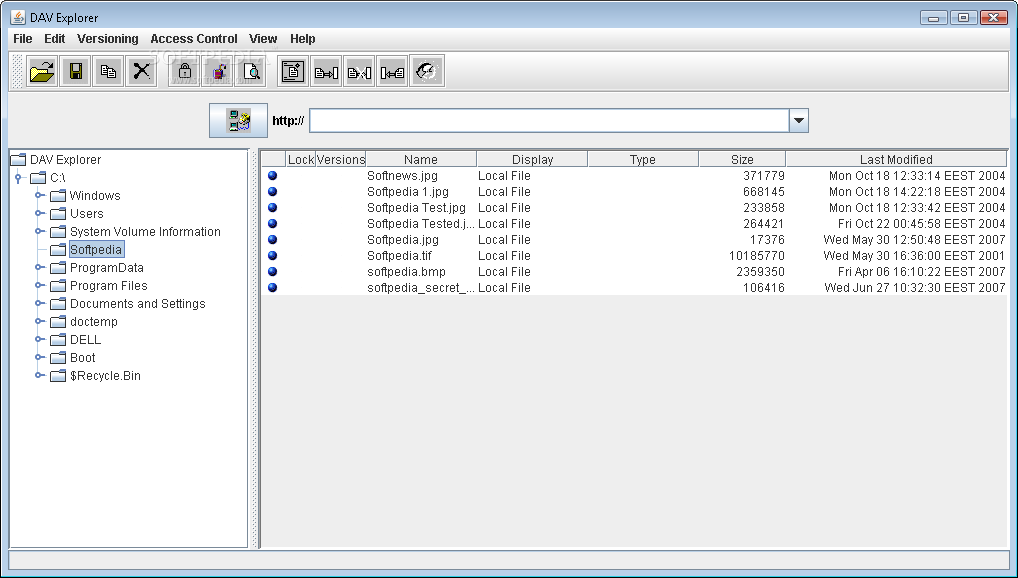Click the blue dot beside Softpedia.jpg
Image resolution: width=1018 pixels, height=578 pixels.
click(x=273, y=239)
